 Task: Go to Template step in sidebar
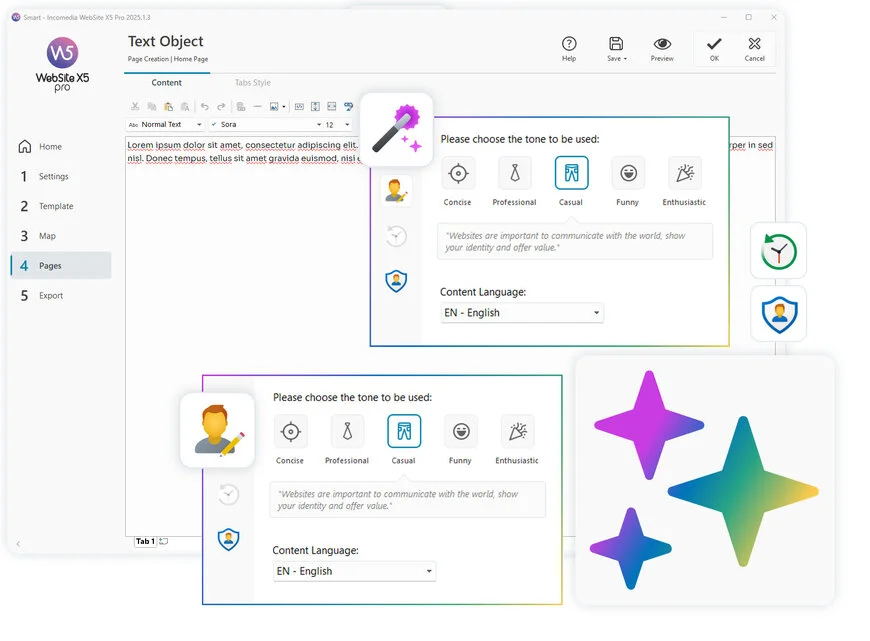[56, 206]
